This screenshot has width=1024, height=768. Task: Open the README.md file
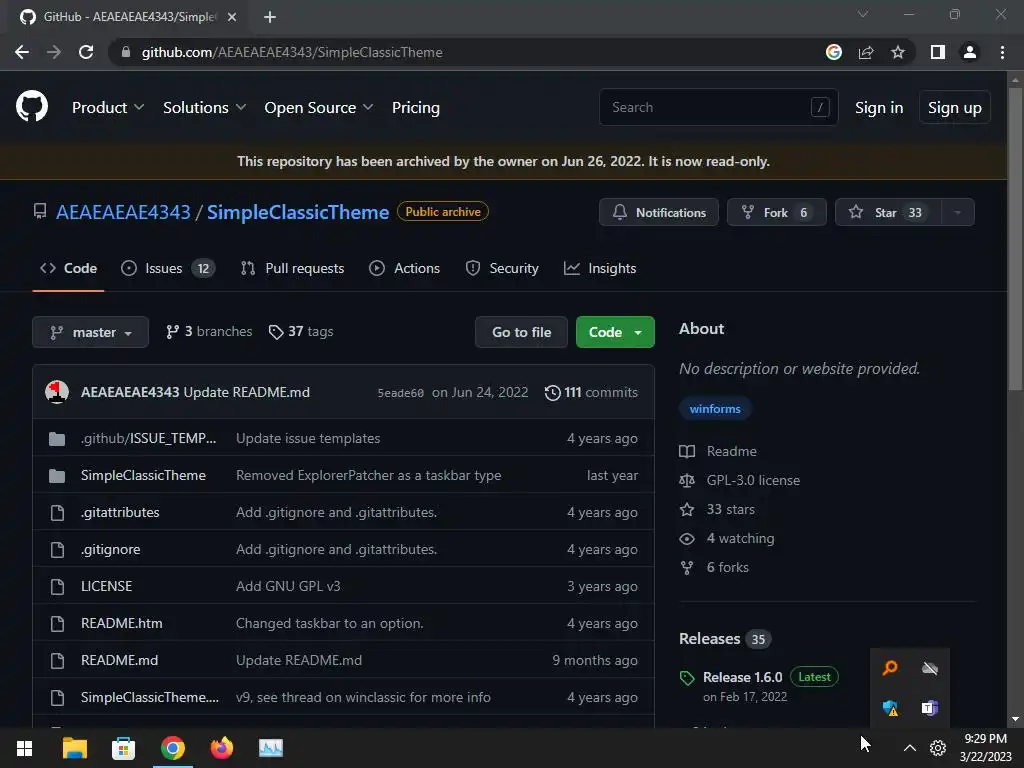(x=120, y=660)
